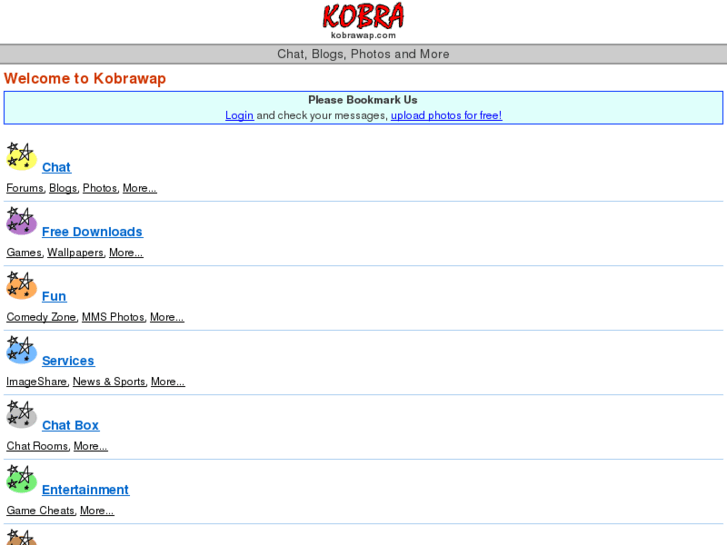
Task: Click the yellow star icon beside Chat
Action: pos(21,156)
